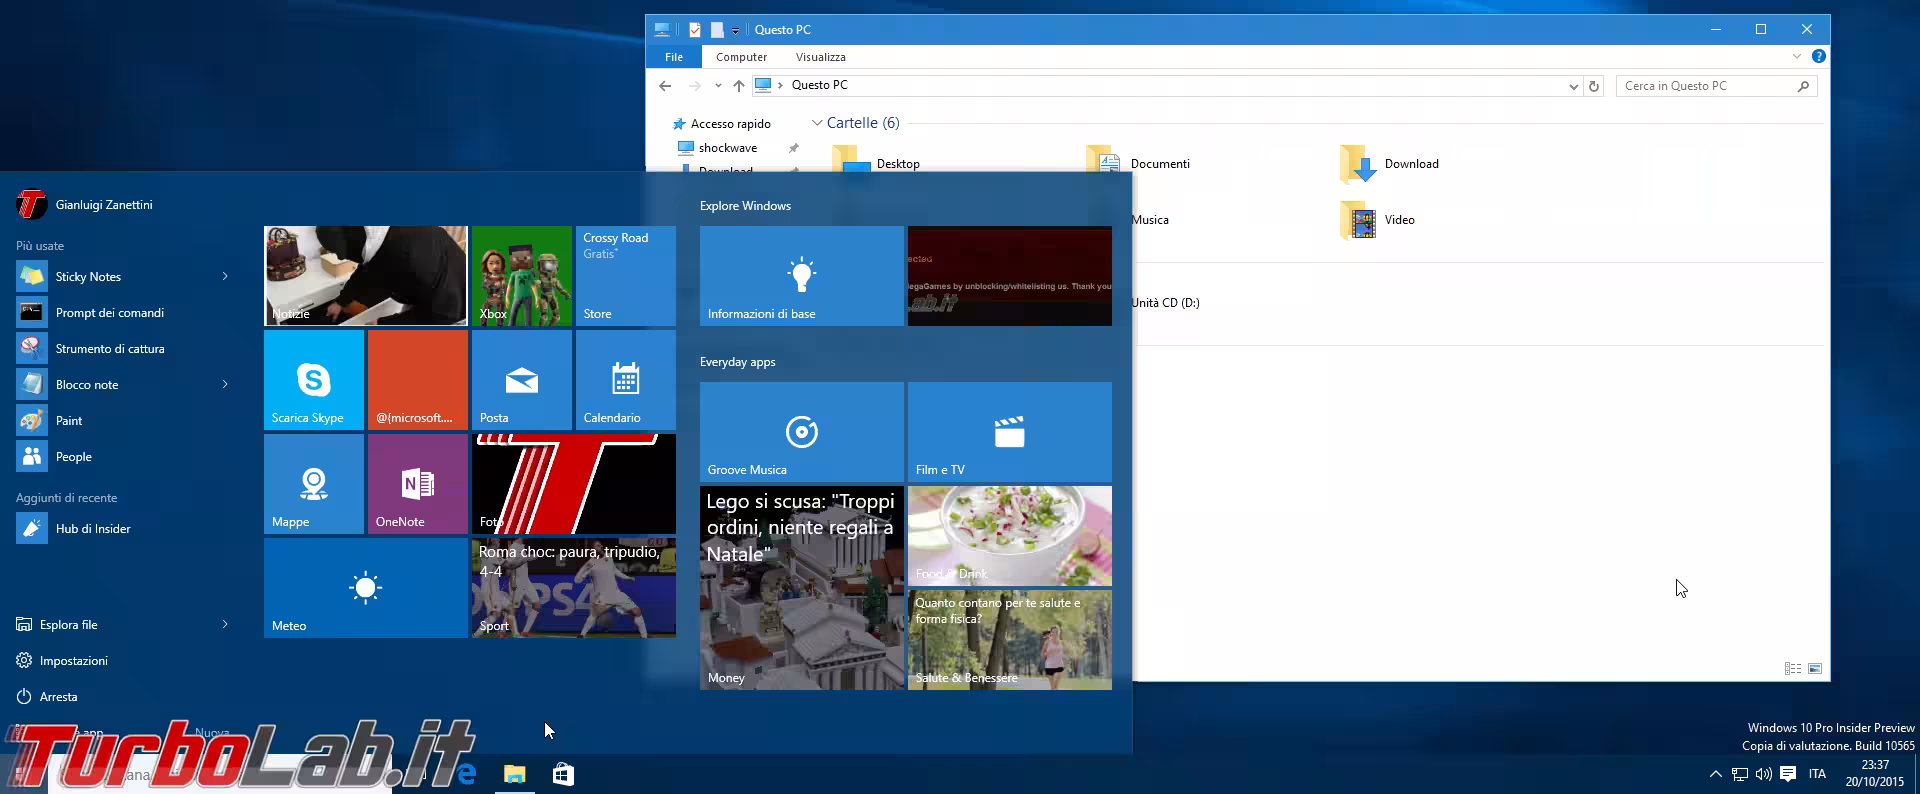The height and width of the screenshot is (794, 1920).
Task: Open the Action Center notification icon
Action: coord(1788,774)
